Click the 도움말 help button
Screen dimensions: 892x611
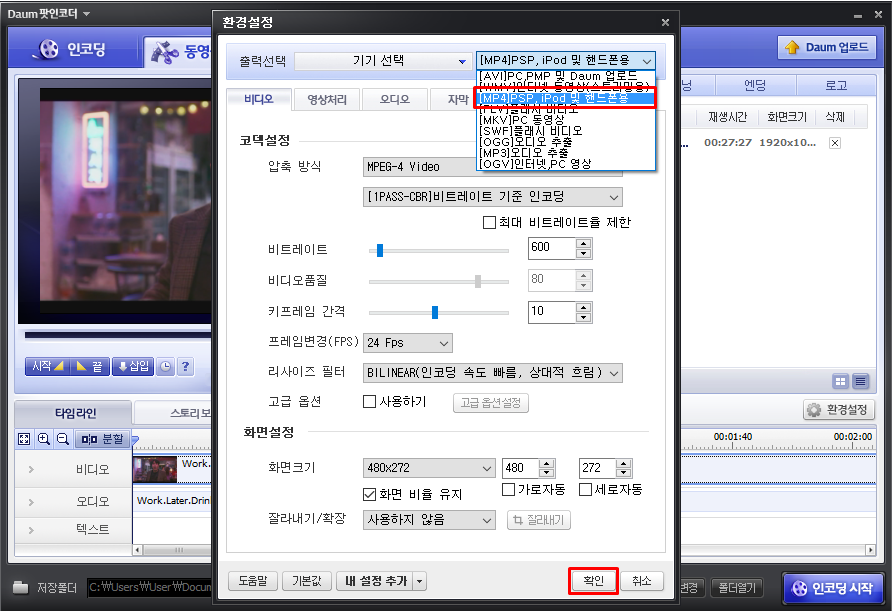[253, 581]
